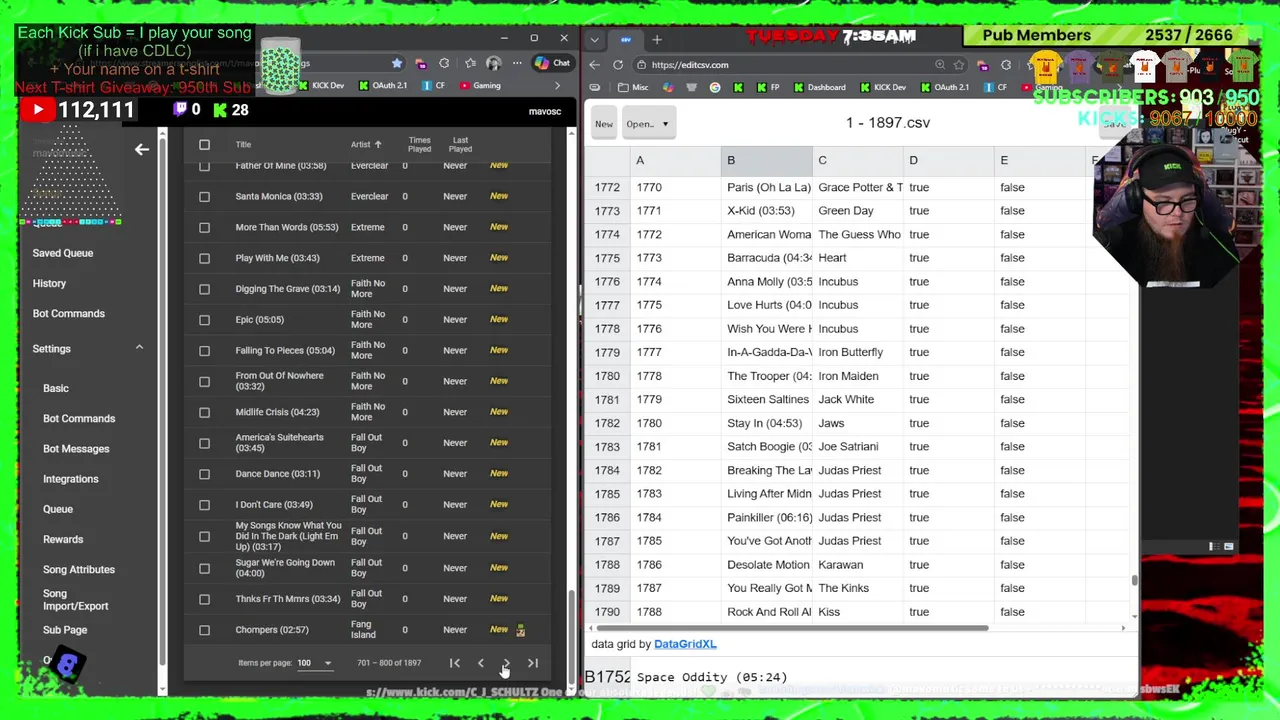Open the Items per page dropdown
The width and height of the screenshot is (1280, 720).
click(x=313, y=663)
